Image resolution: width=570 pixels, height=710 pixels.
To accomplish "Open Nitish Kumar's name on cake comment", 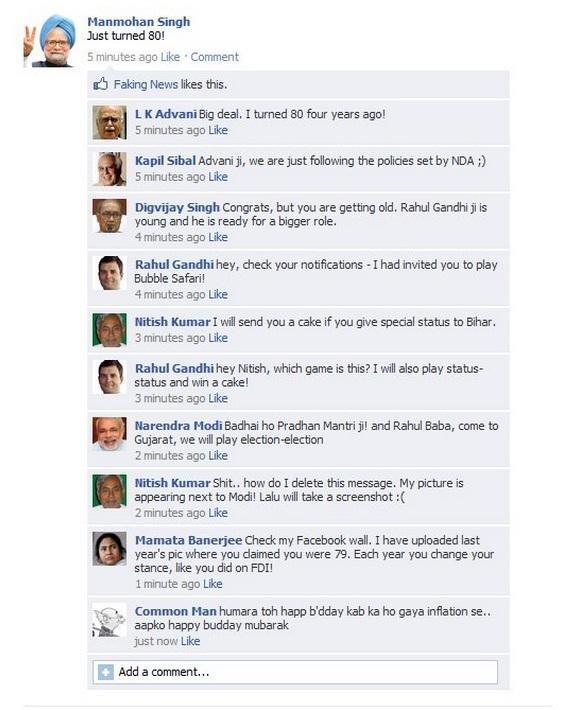I will (172, 322).
